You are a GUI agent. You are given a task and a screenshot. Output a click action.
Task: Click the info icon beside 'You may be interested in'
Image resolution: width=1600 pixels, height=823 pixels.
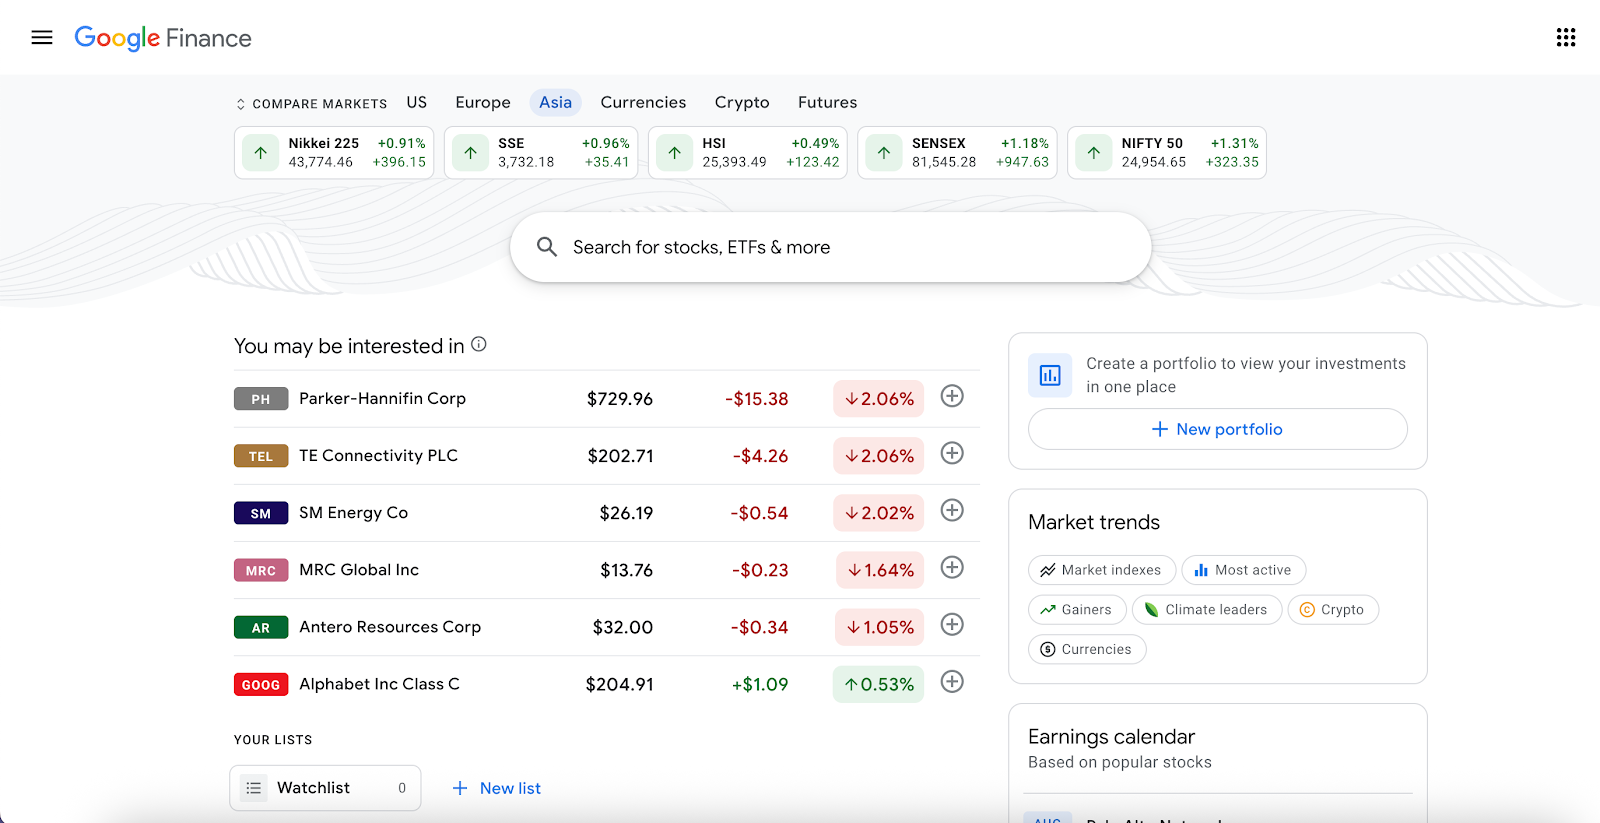point(479,344)
